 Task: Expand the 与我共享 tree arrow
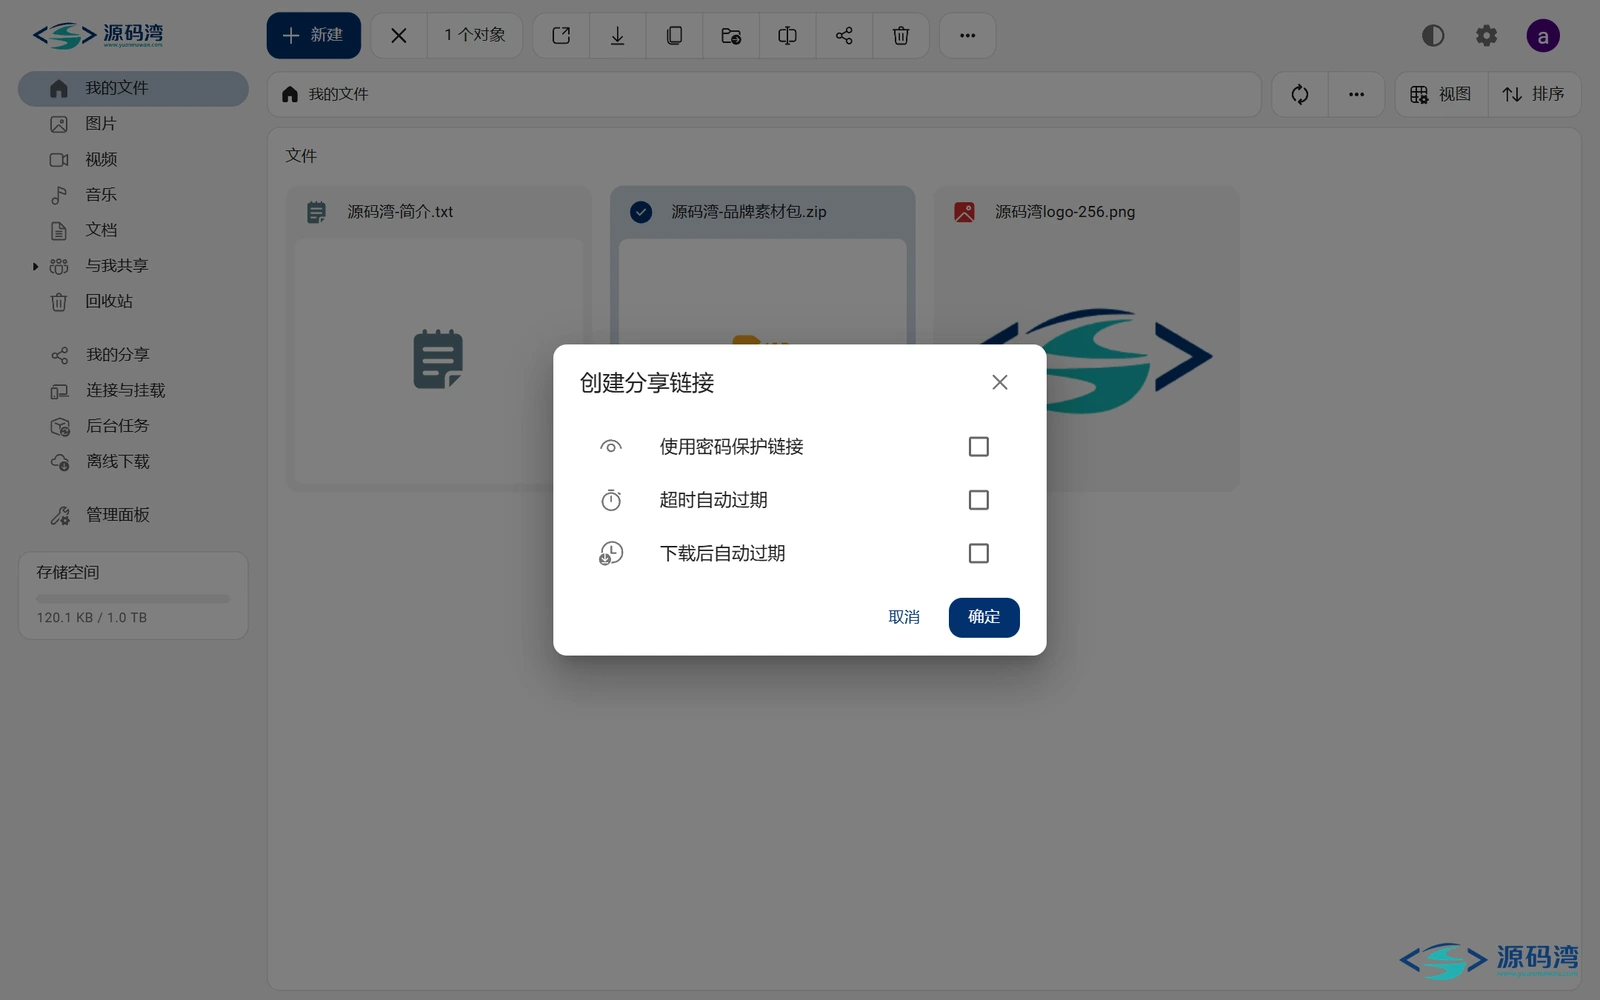coord(35,266)
